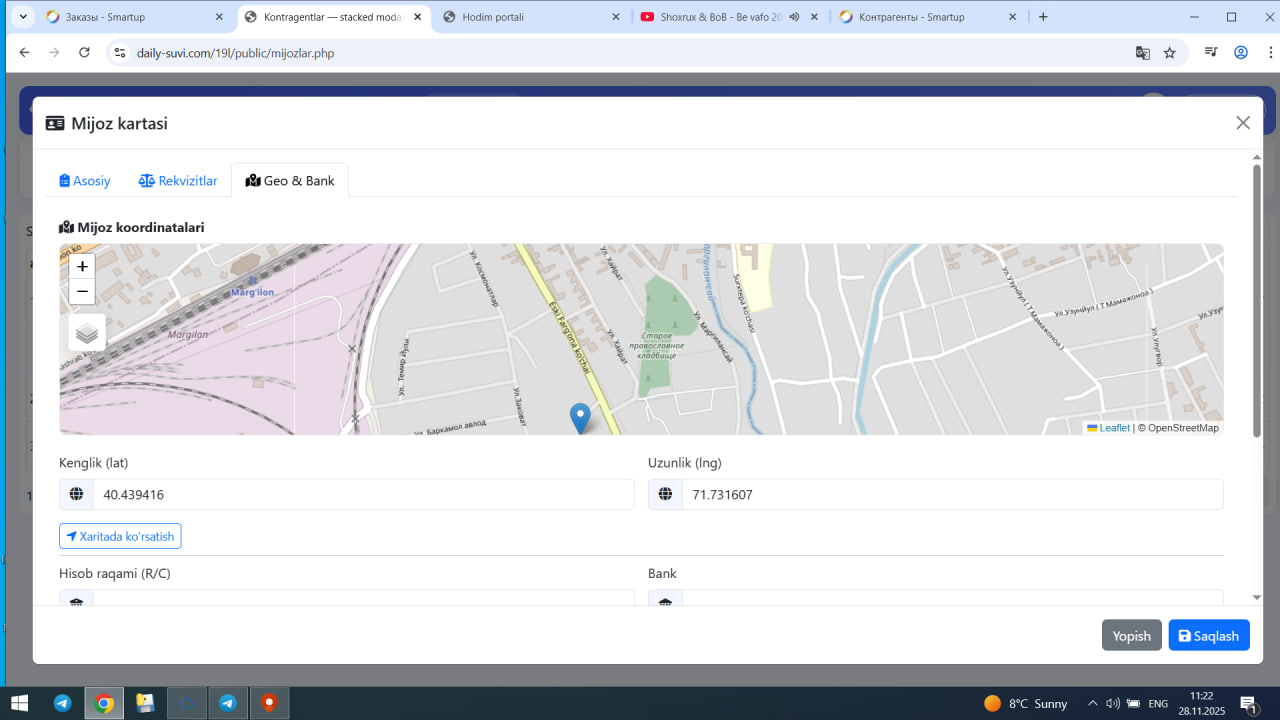Viewport: 1280px width, 720px height.
Task: Click Yopish to close the dialog
Action: click(1131, 636)
